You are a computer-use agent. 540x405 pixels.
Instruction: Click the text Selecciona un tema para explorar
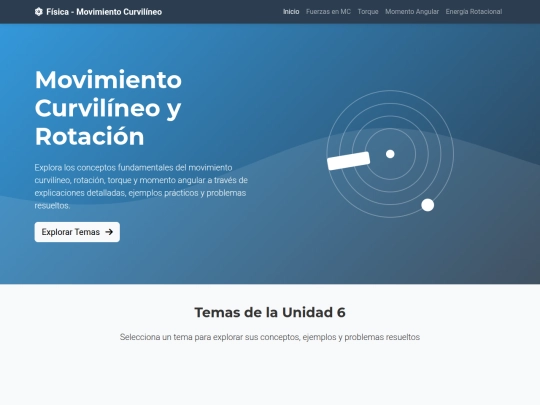270,337
